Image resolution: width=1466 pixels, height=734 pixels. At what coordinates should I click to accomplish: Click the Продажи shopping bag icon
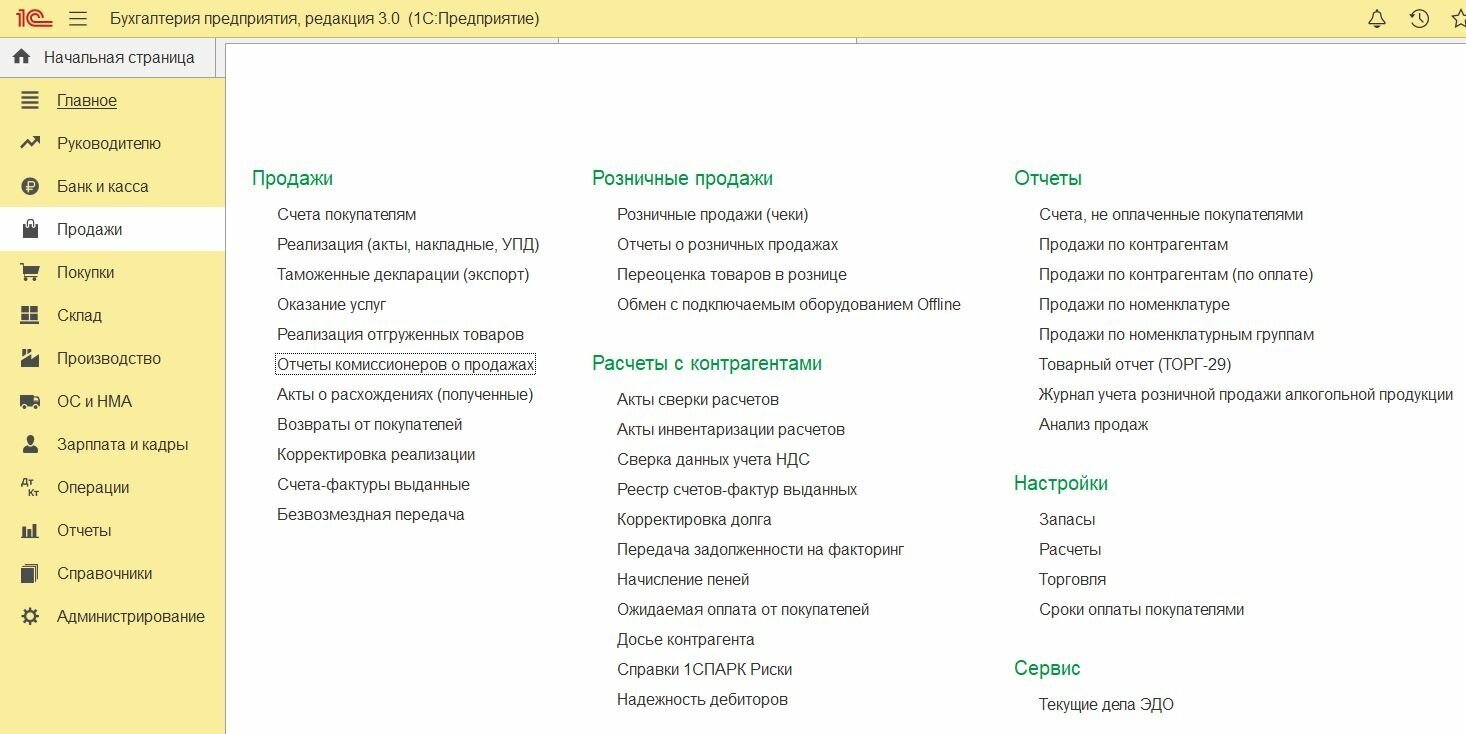coord(30,229)
